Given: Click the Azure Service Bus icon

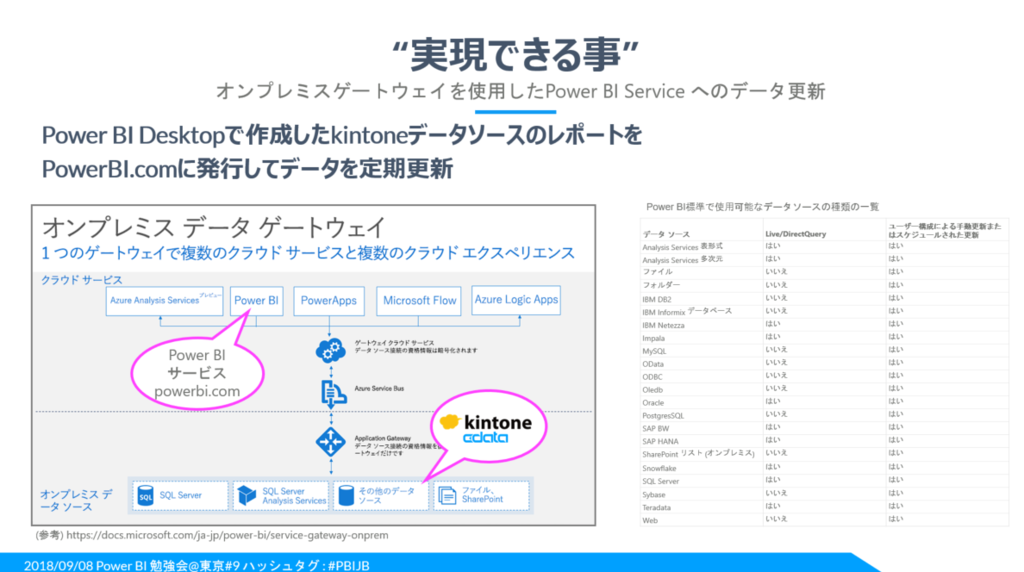Looking at the screenshot, I should [332, 392].
